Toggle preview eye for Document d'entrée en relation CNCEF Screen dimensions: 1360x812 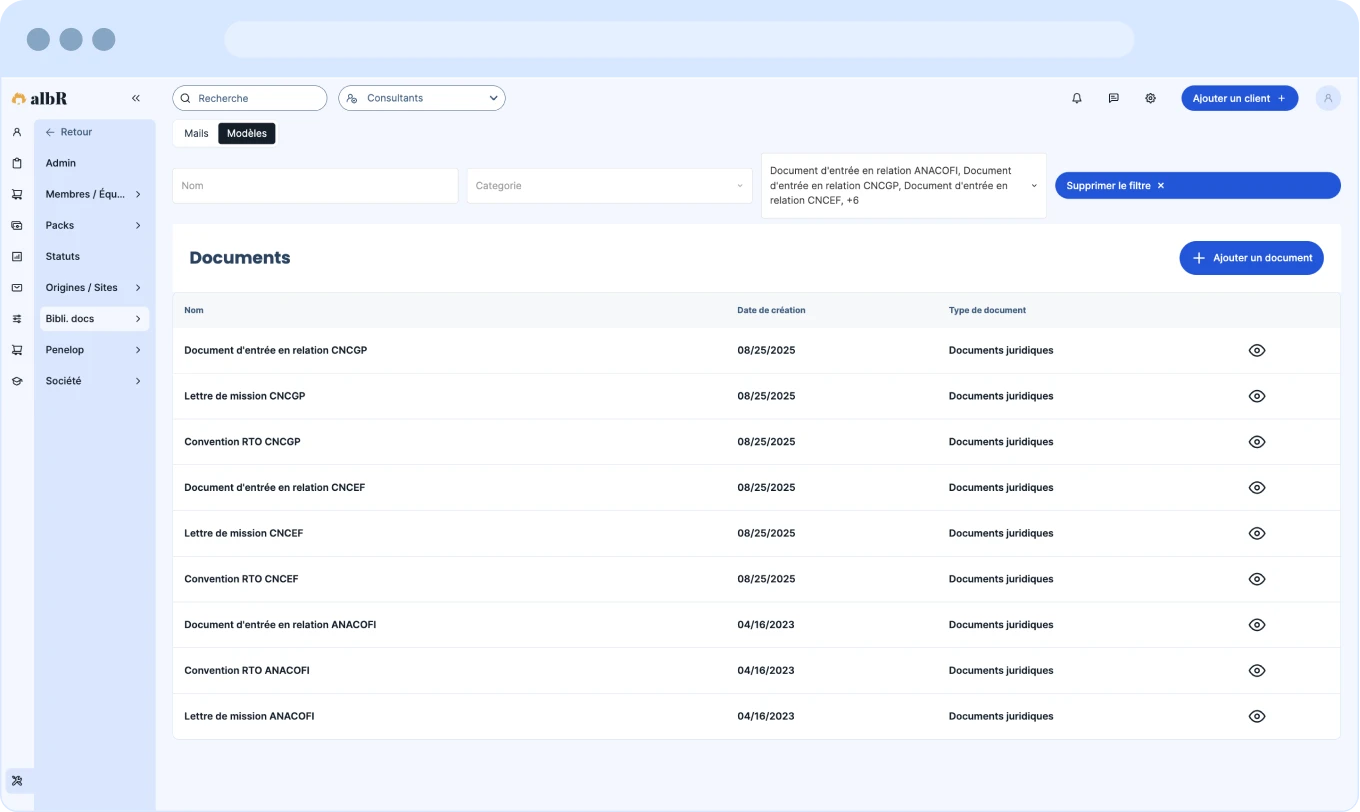click(1257, 488)
